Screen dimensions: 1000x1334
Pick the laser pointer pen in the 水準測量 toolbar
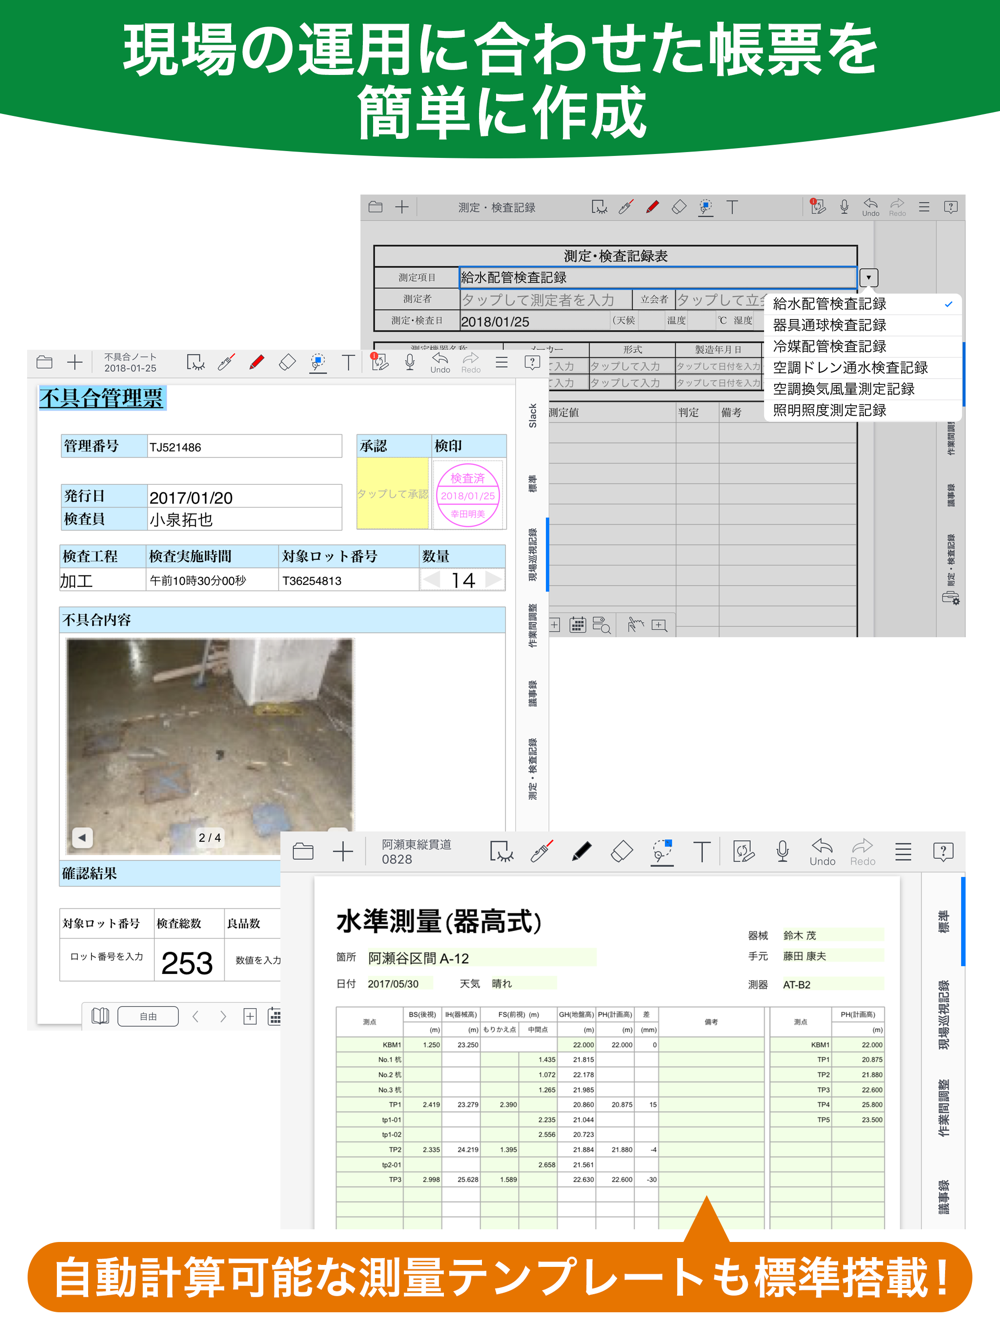[x=541, y=851]
